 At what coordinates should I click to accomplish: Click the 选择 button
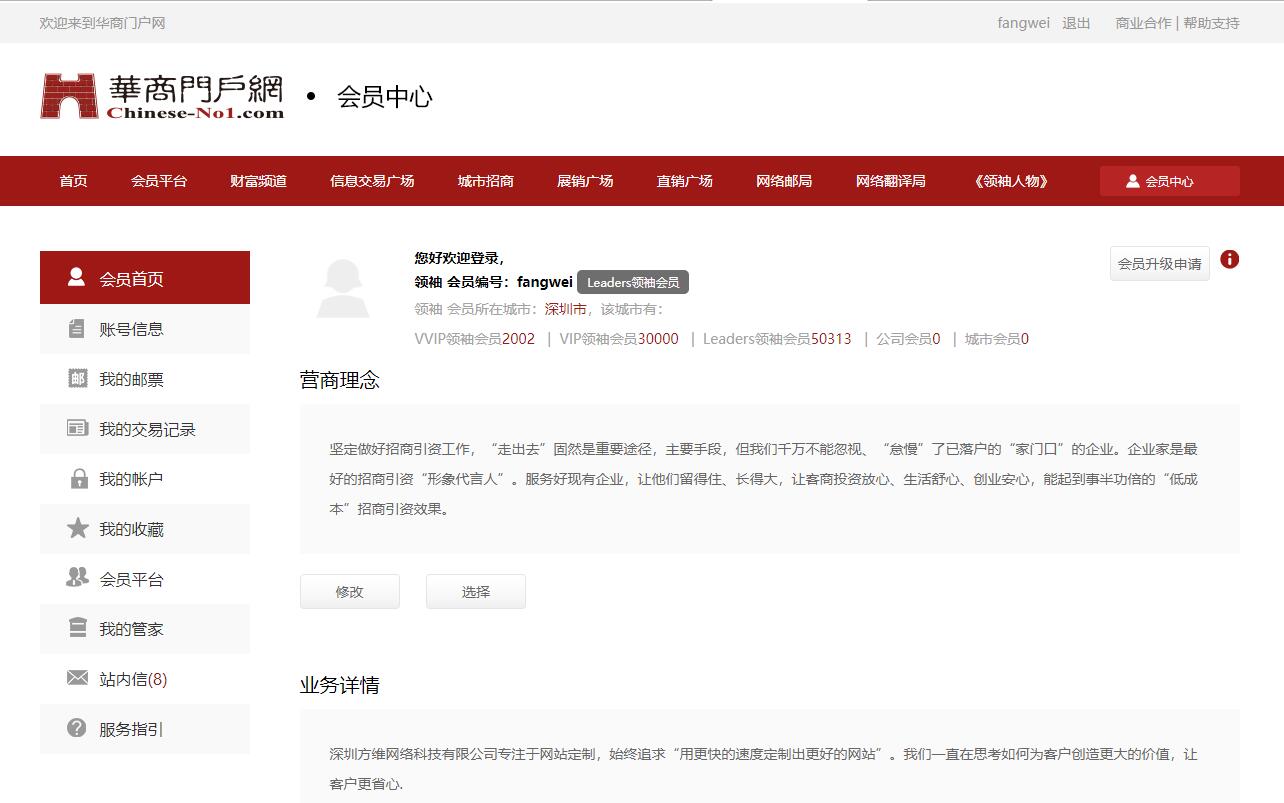click(475, 591)
